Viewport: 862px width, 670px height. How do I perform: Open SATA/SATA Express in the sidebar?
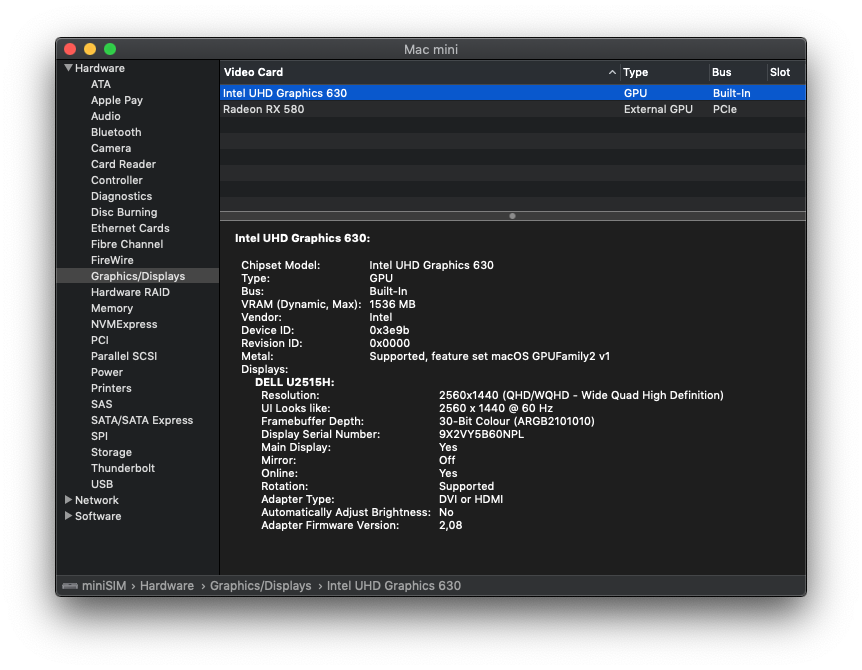142,420
